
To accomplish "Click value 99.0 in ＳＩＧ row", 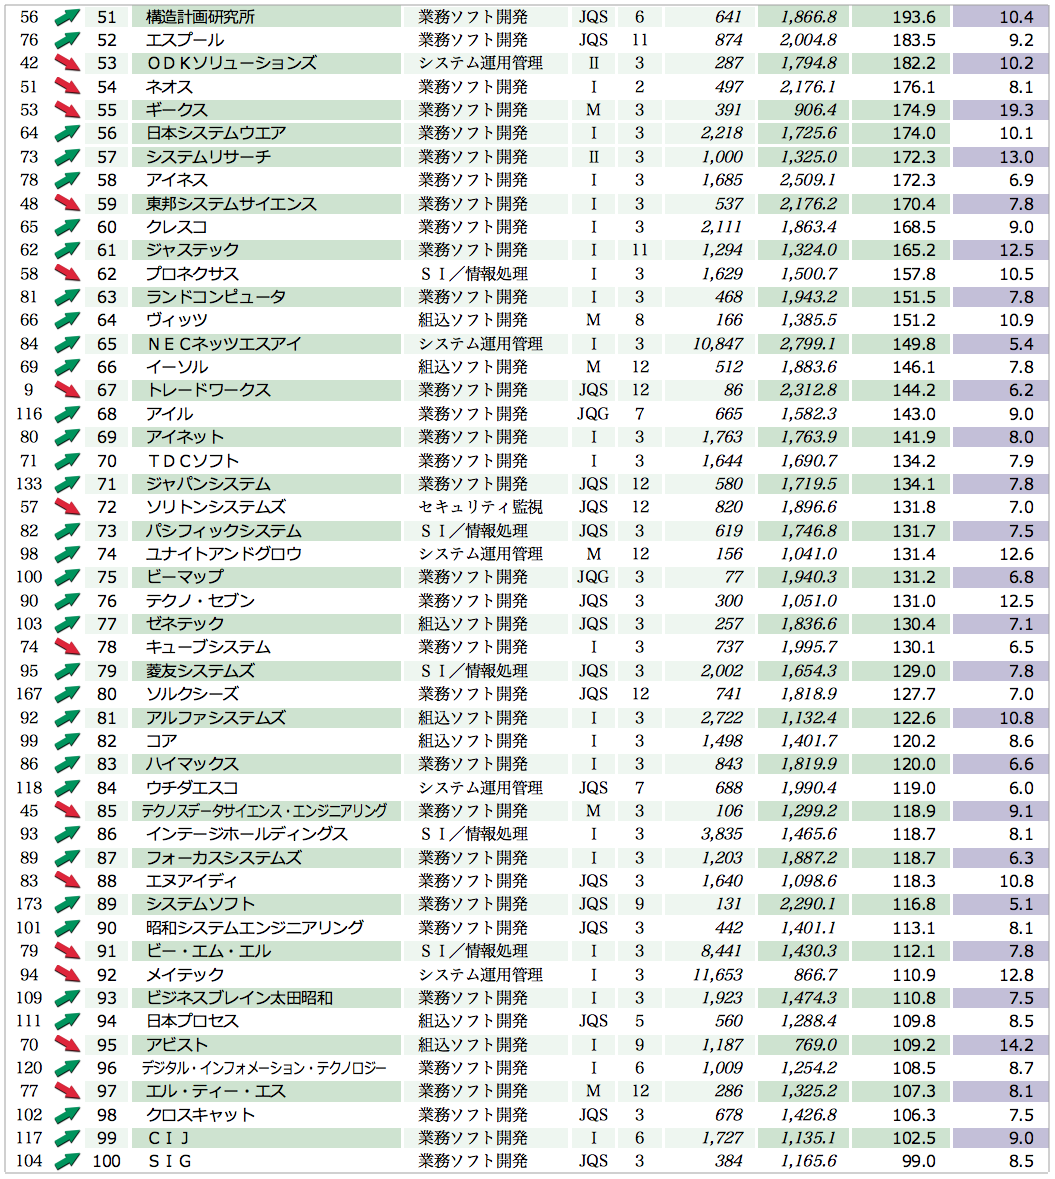I will [x=919, y=1161].
